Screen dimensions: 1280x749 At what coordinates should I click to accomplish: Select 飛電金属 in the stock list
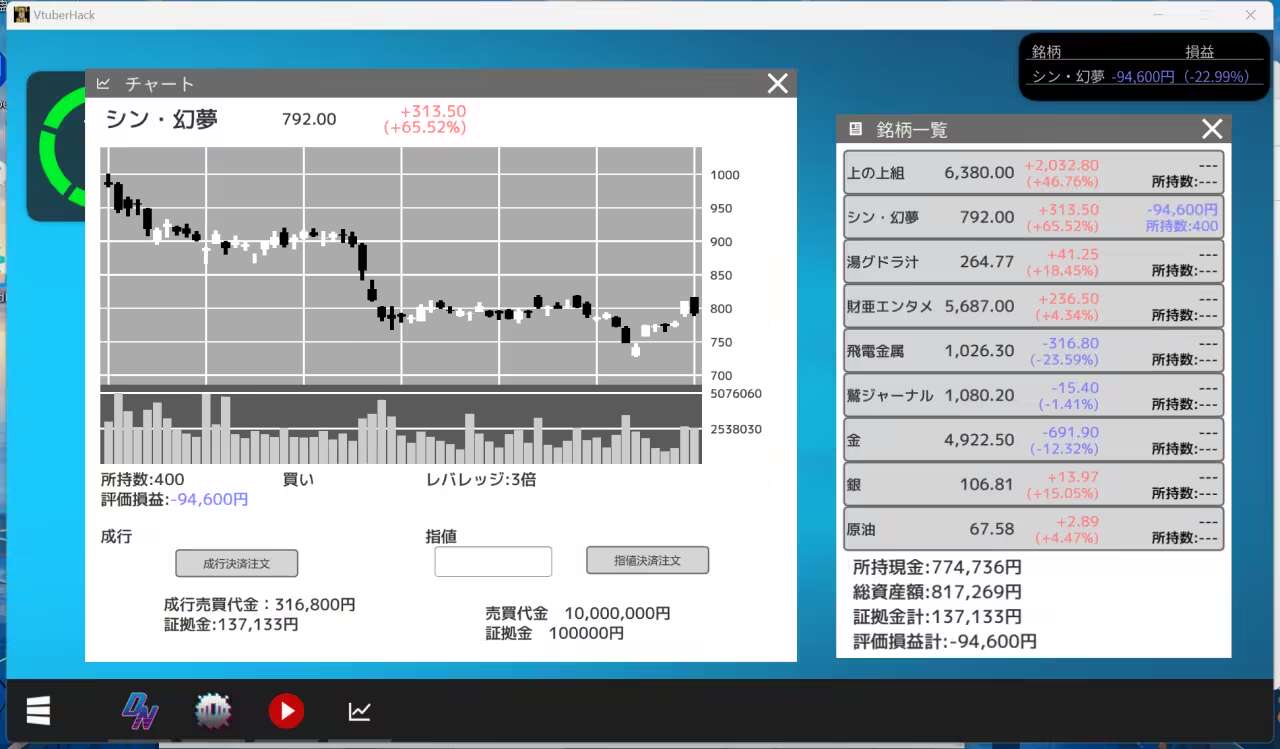[x=1033, y=350]
